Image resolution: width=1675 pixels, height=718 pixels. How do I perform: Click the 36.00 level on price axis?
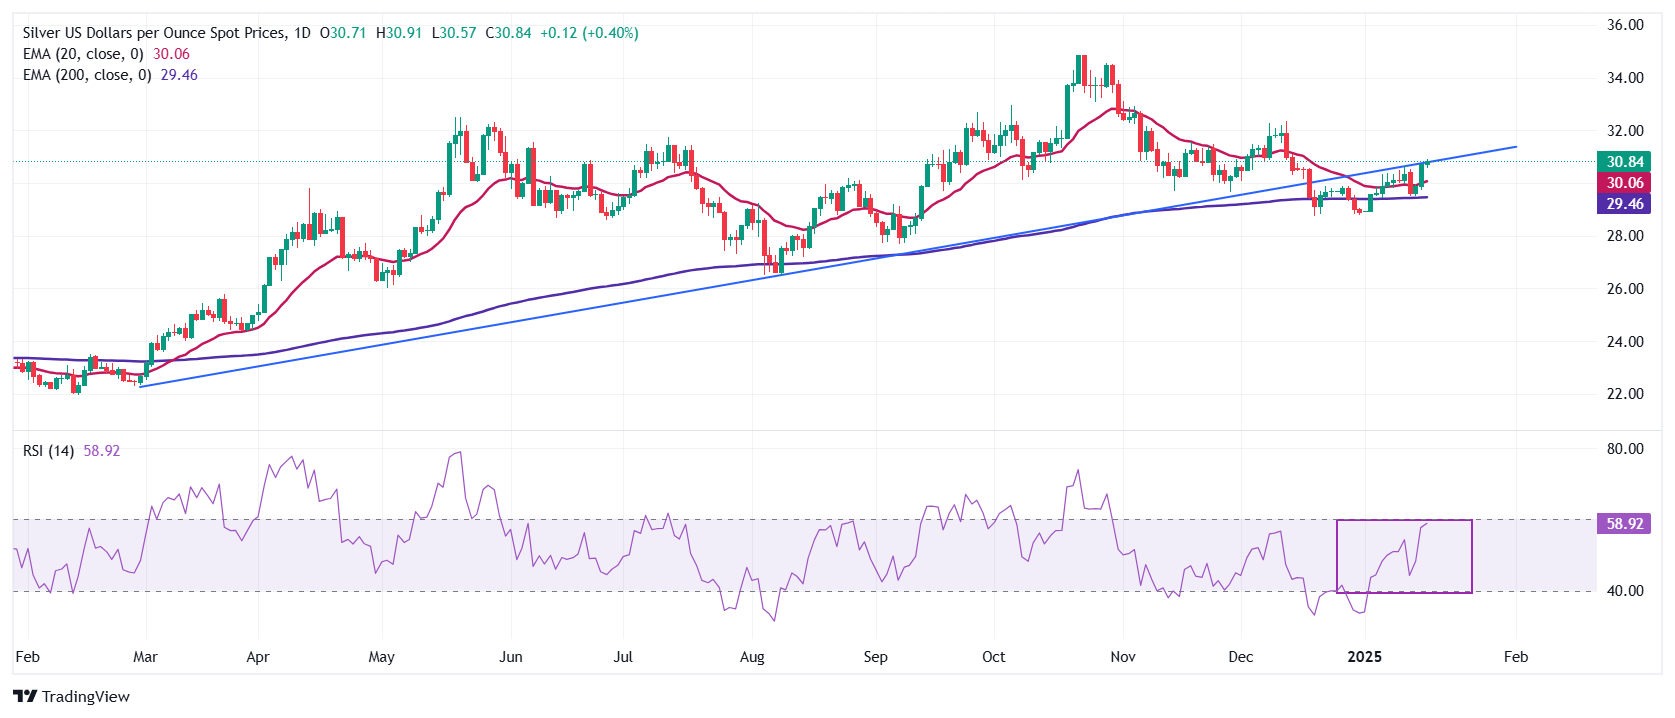(1624, 25)
